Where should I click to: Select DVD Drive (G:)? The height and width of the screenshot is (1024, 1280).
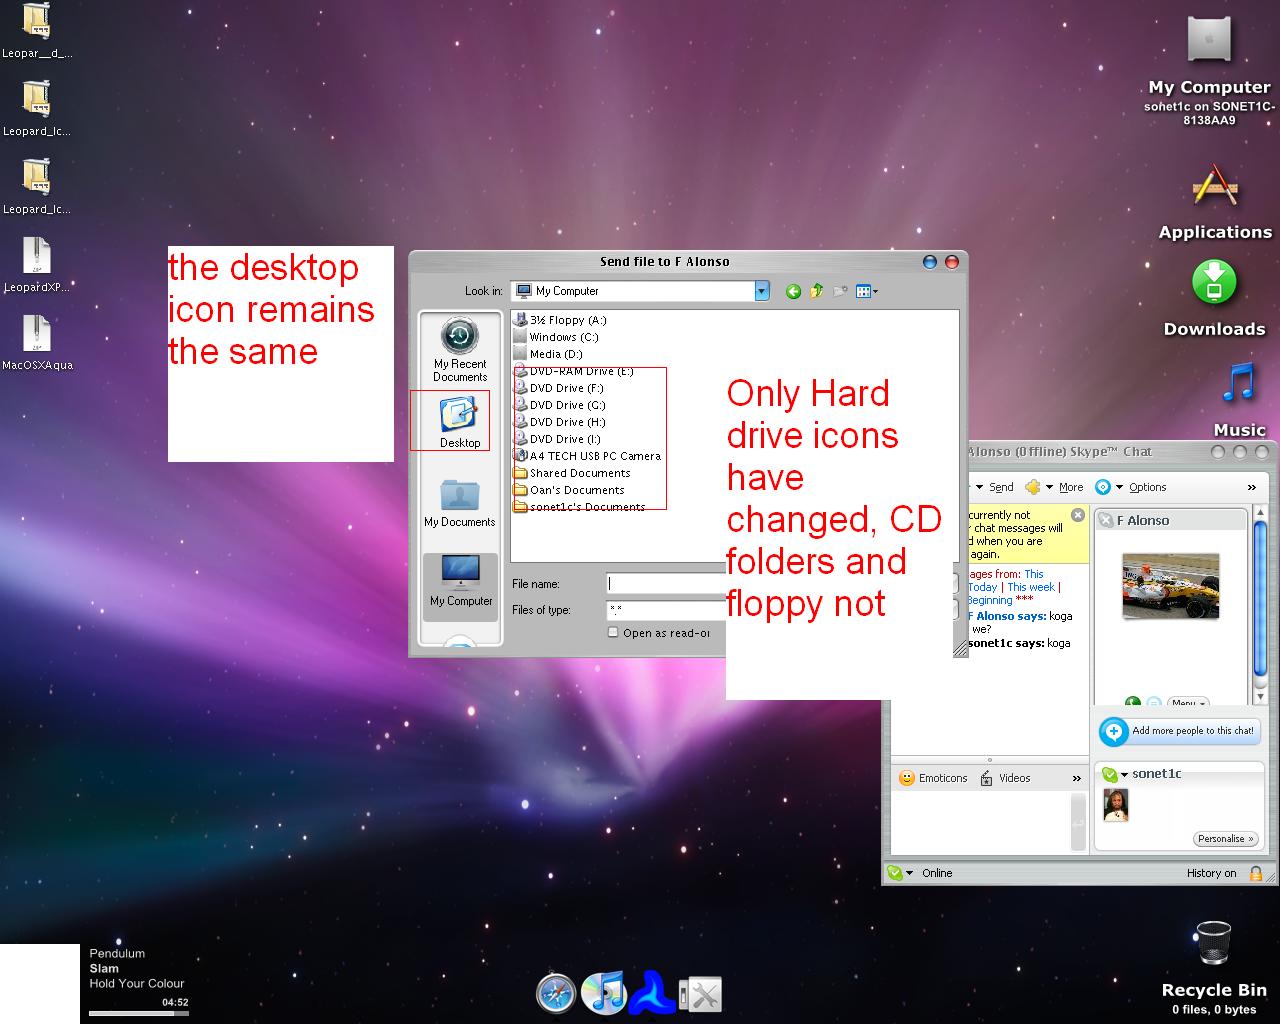click(x=560, y=405)
